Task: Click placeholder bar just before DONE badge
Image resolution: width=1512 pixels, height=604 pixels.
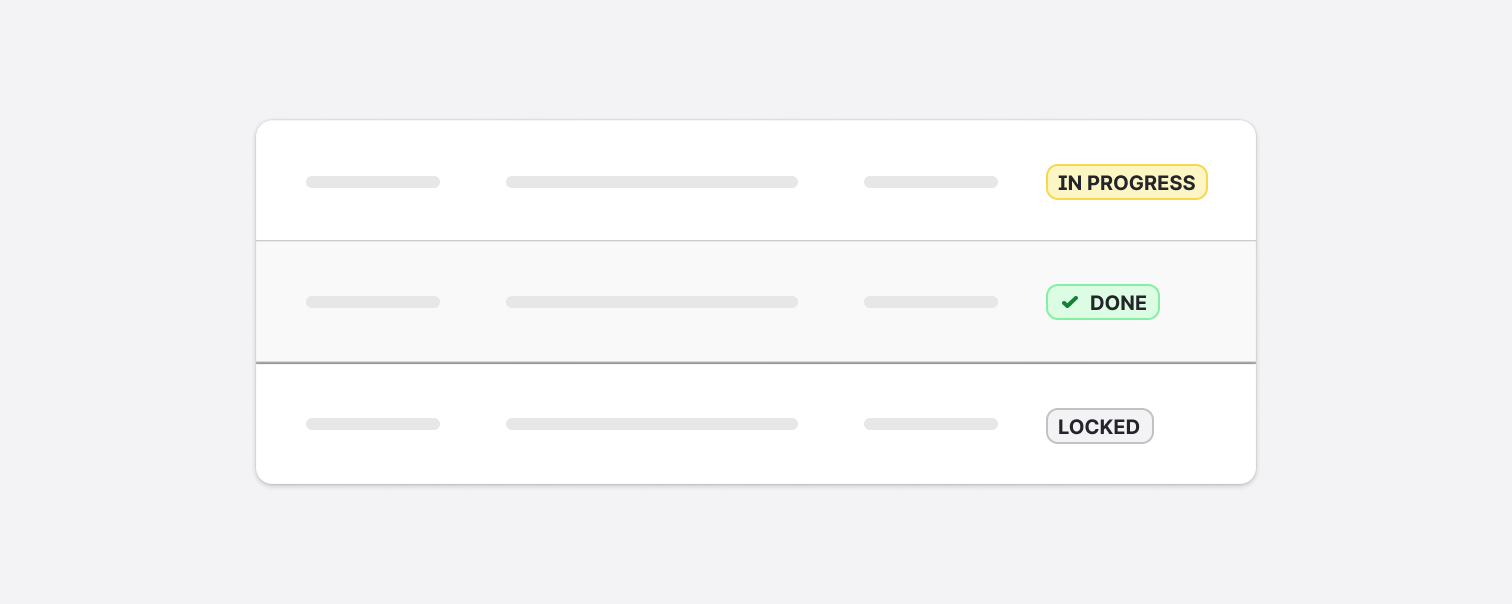Action: point(930,302)
